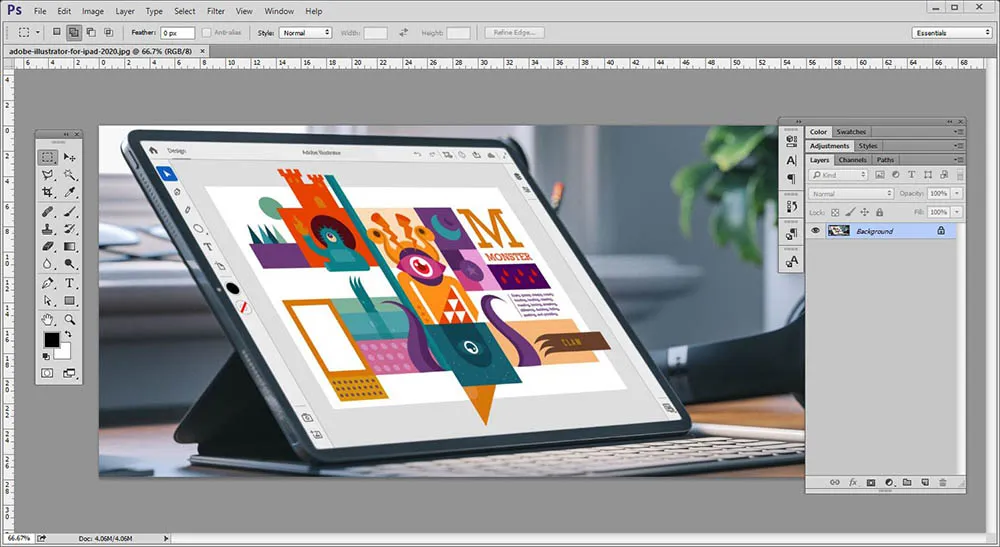Open the Essentials workspace dropdown
The height and width of the screenshot is (547, 1000).
point(952,33)
